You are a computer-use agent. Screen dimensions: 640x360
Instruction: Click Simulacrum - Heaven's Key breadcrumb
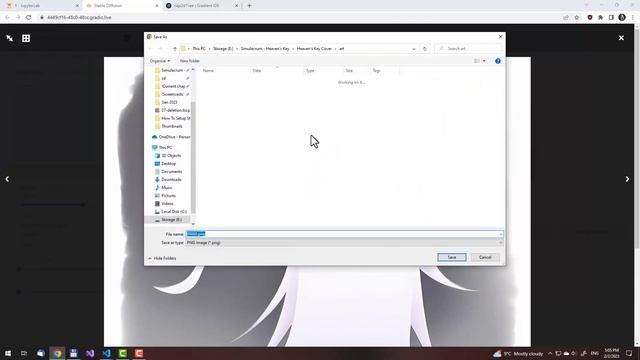[x=265, y=49]
